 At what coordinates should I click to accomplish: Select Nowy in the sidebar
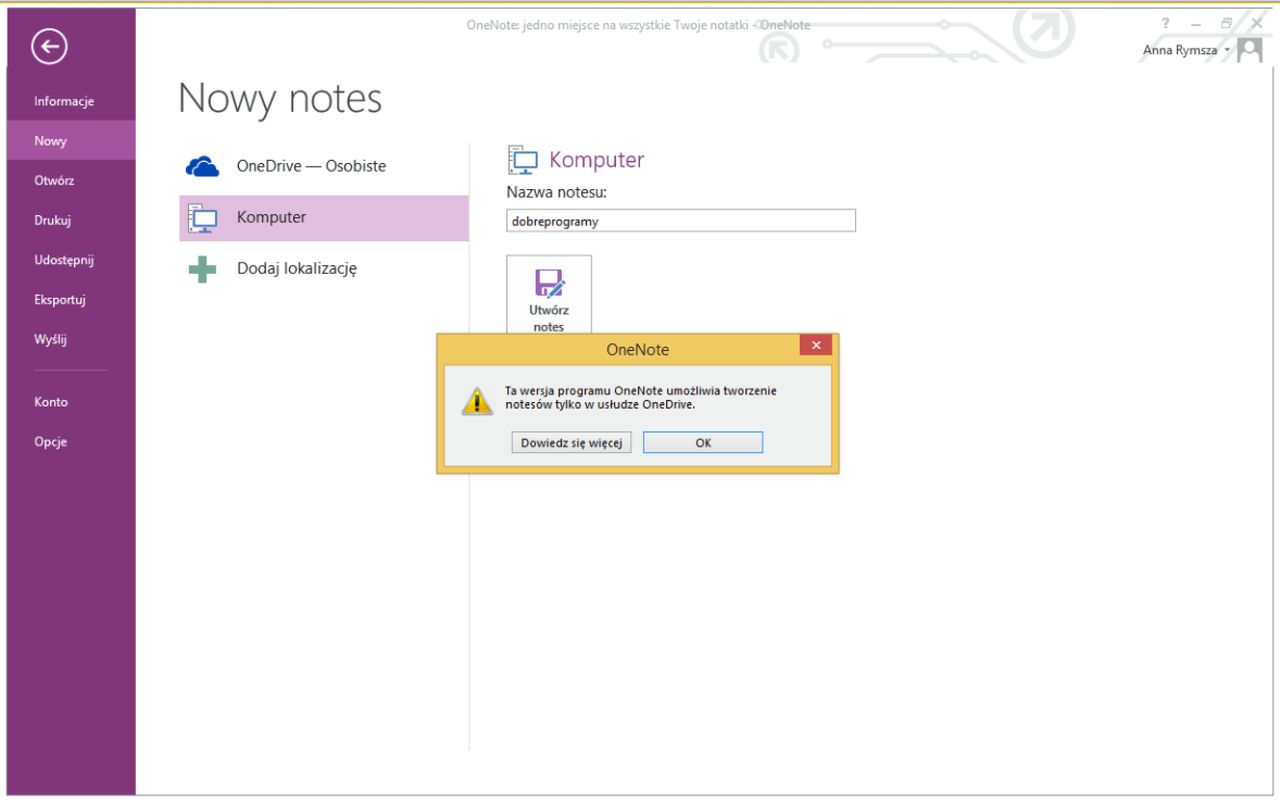71,141
